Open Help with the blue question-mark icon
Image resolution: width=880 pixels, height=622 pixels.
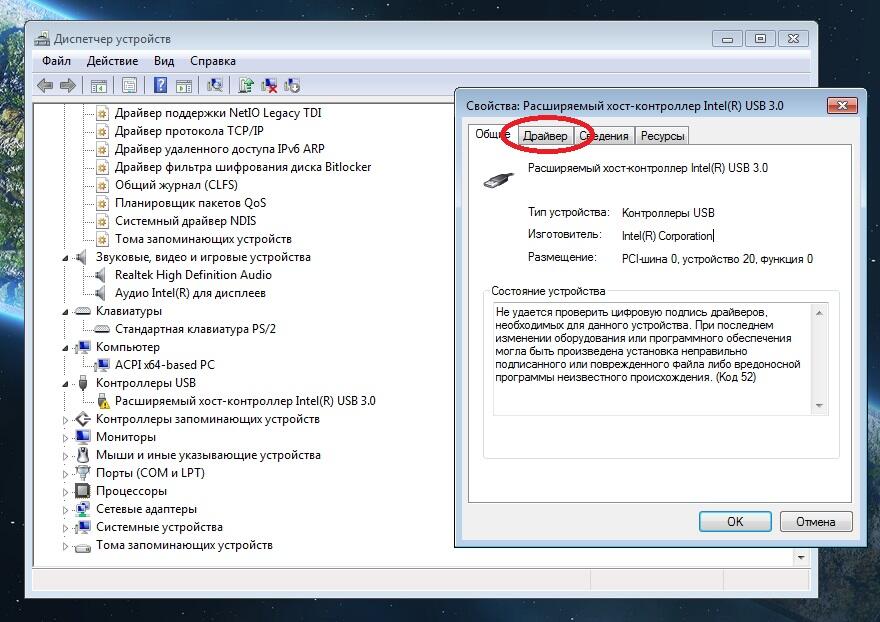[x=161, y=85]
